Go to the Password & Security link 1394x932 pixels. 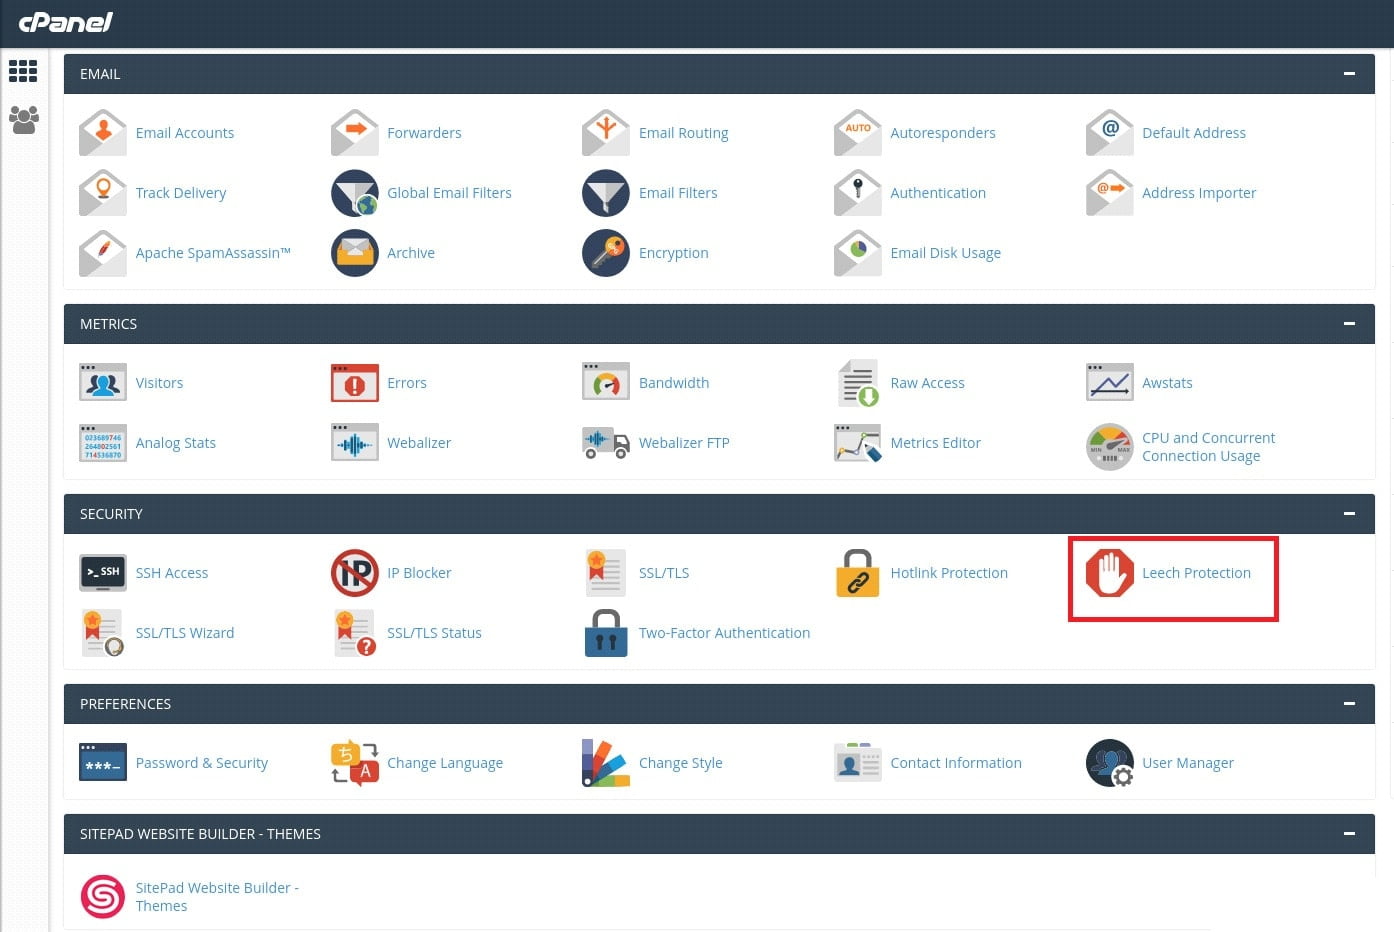point(201,763)
